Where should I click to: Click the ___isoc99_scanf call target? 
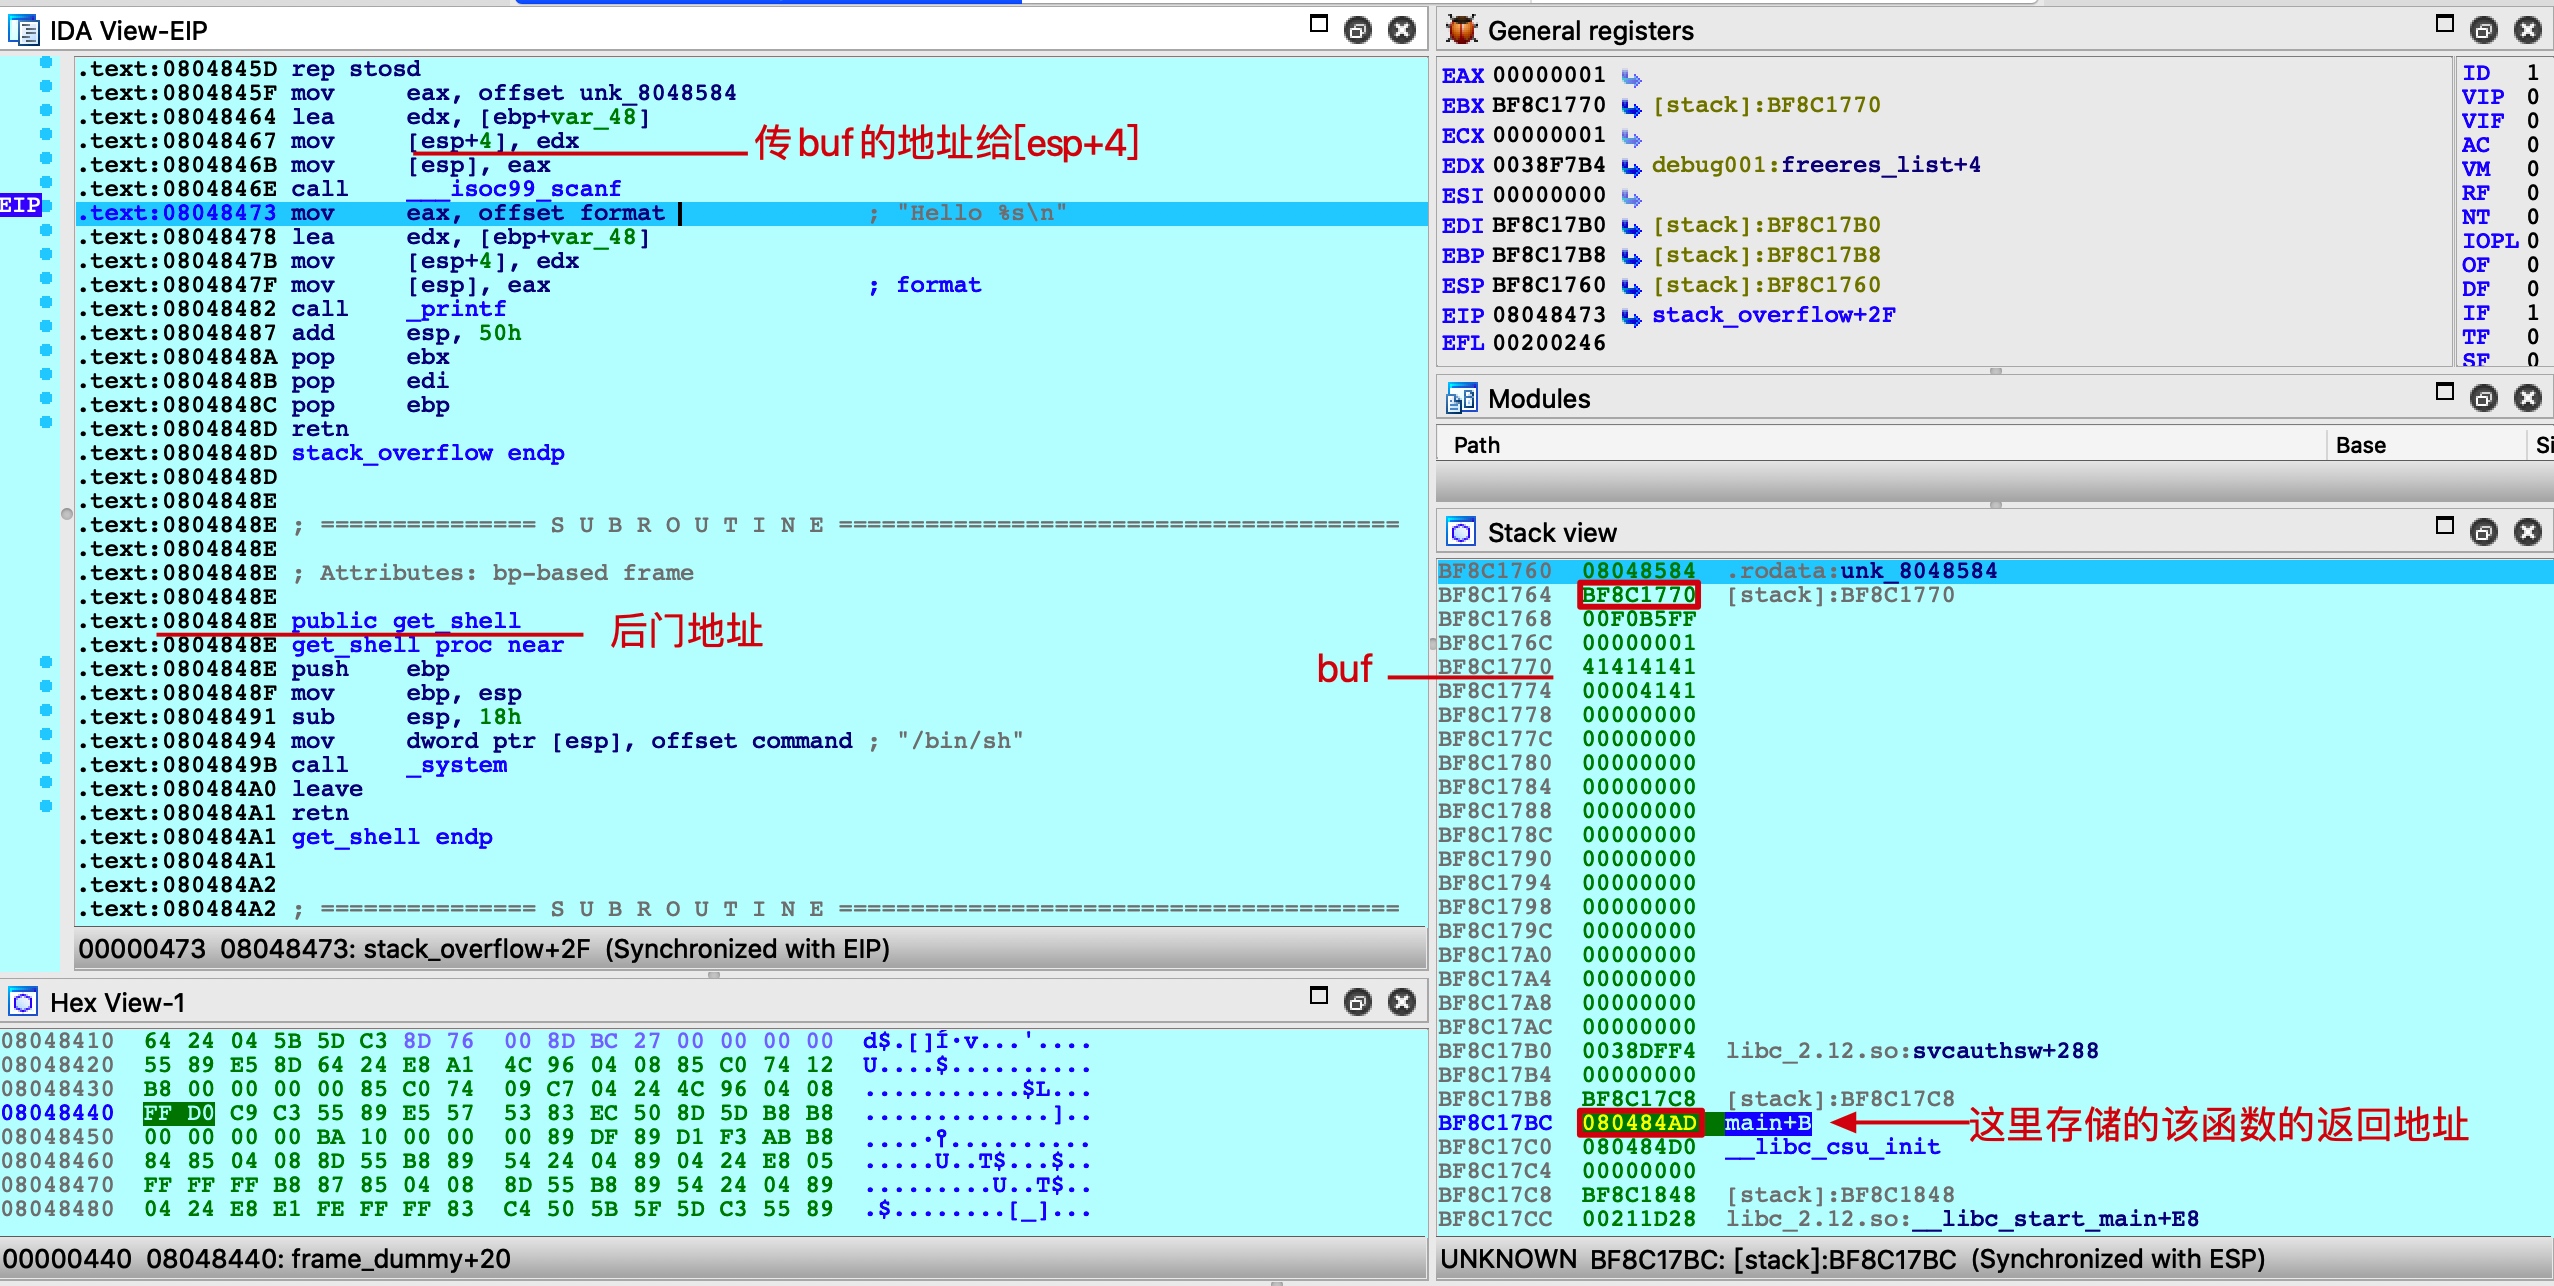tap(514, 189)
